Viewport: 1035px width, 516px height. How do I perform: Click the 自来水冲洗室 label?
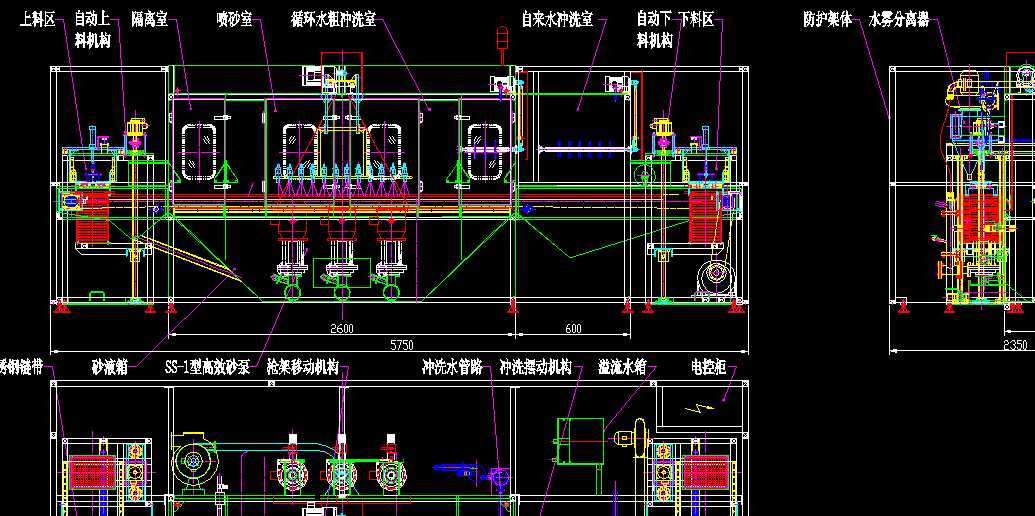click(557, 20)
